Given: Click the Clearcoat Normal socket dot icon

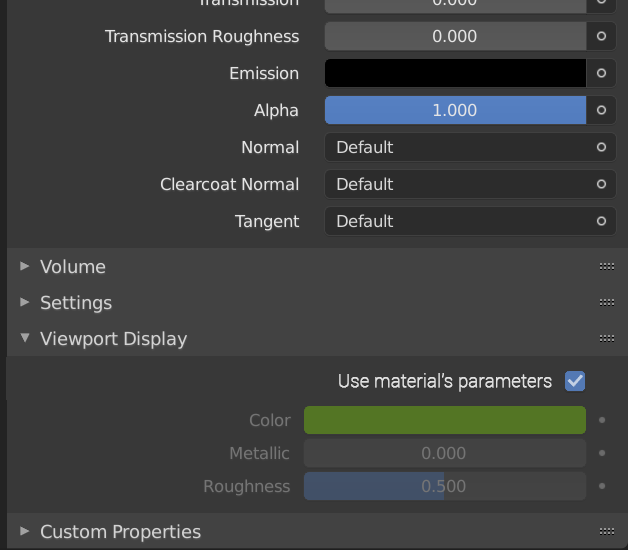Looking at the screenshot, I should point(601,184).
